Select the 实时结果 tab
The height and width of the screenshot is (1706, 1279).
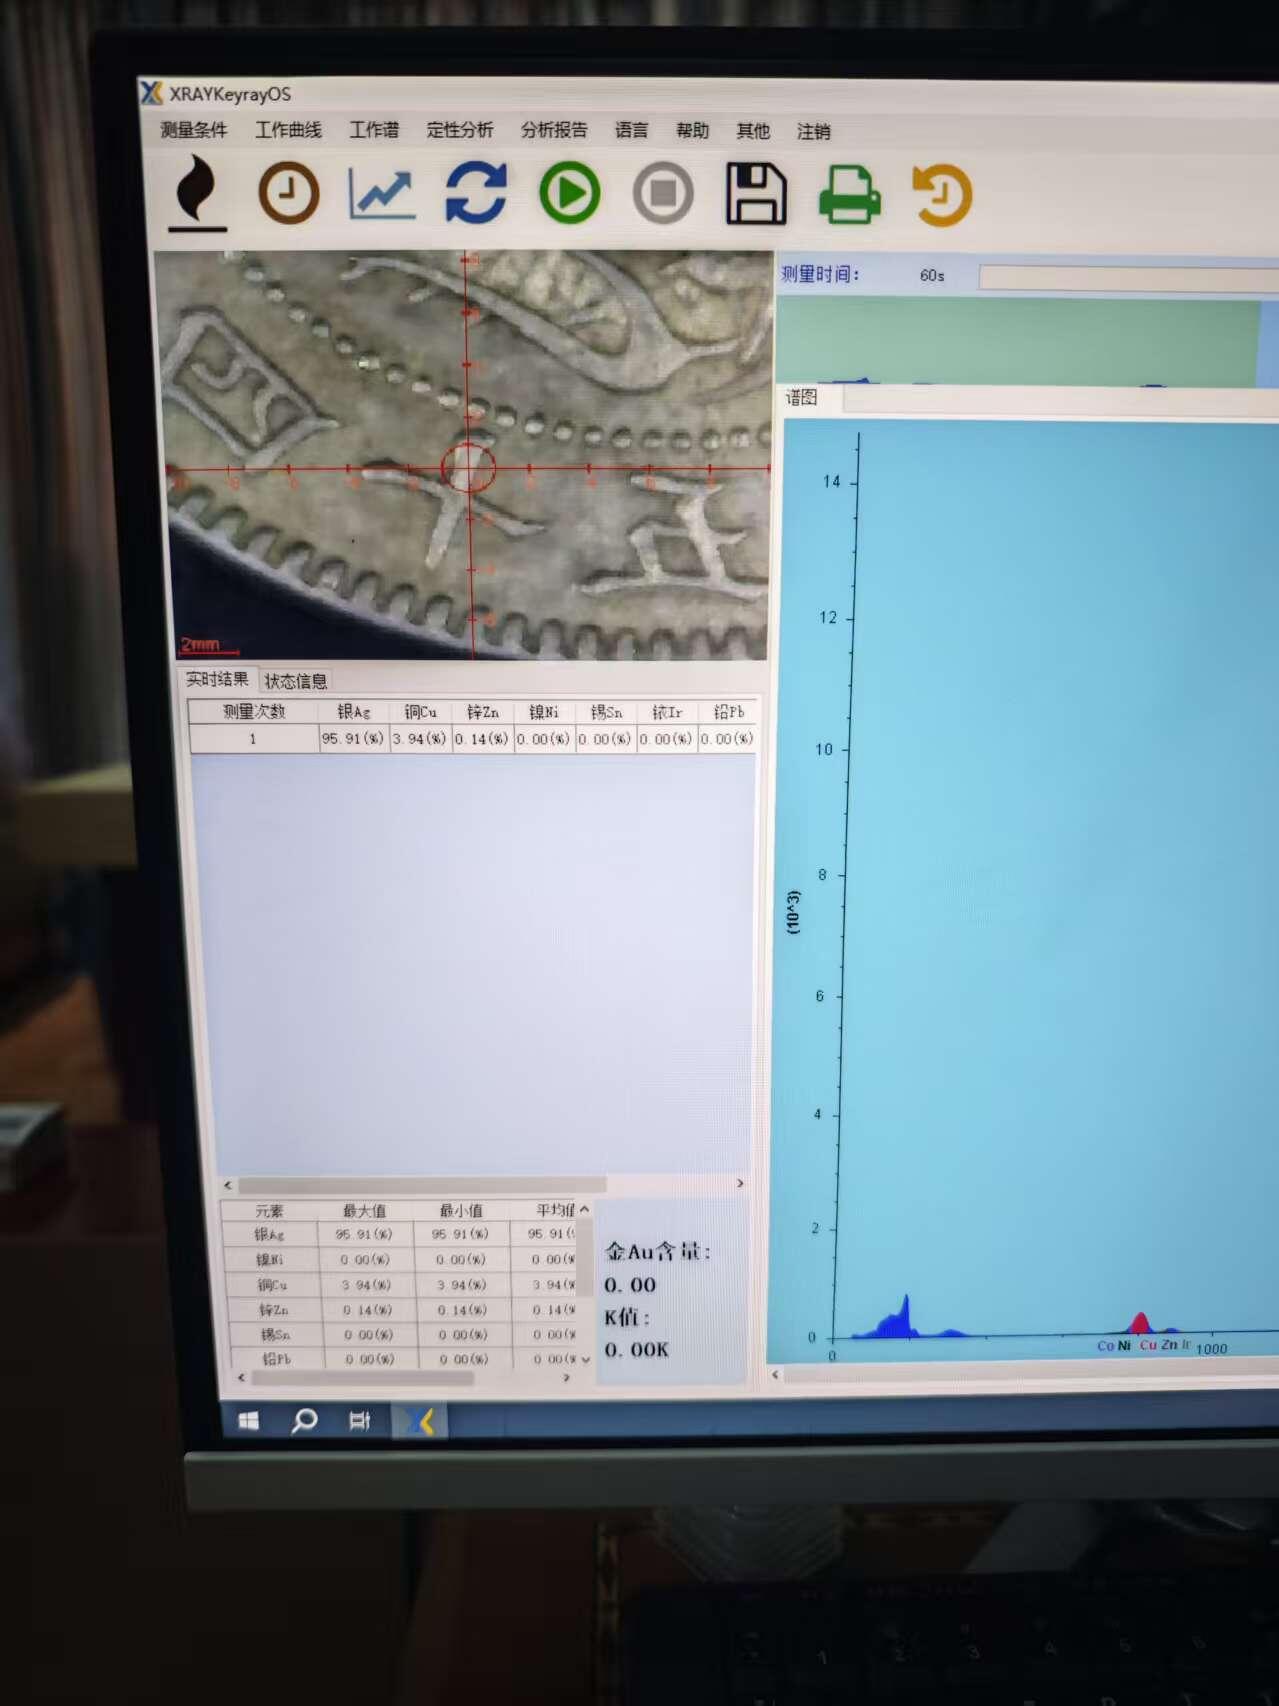point(217,680)
